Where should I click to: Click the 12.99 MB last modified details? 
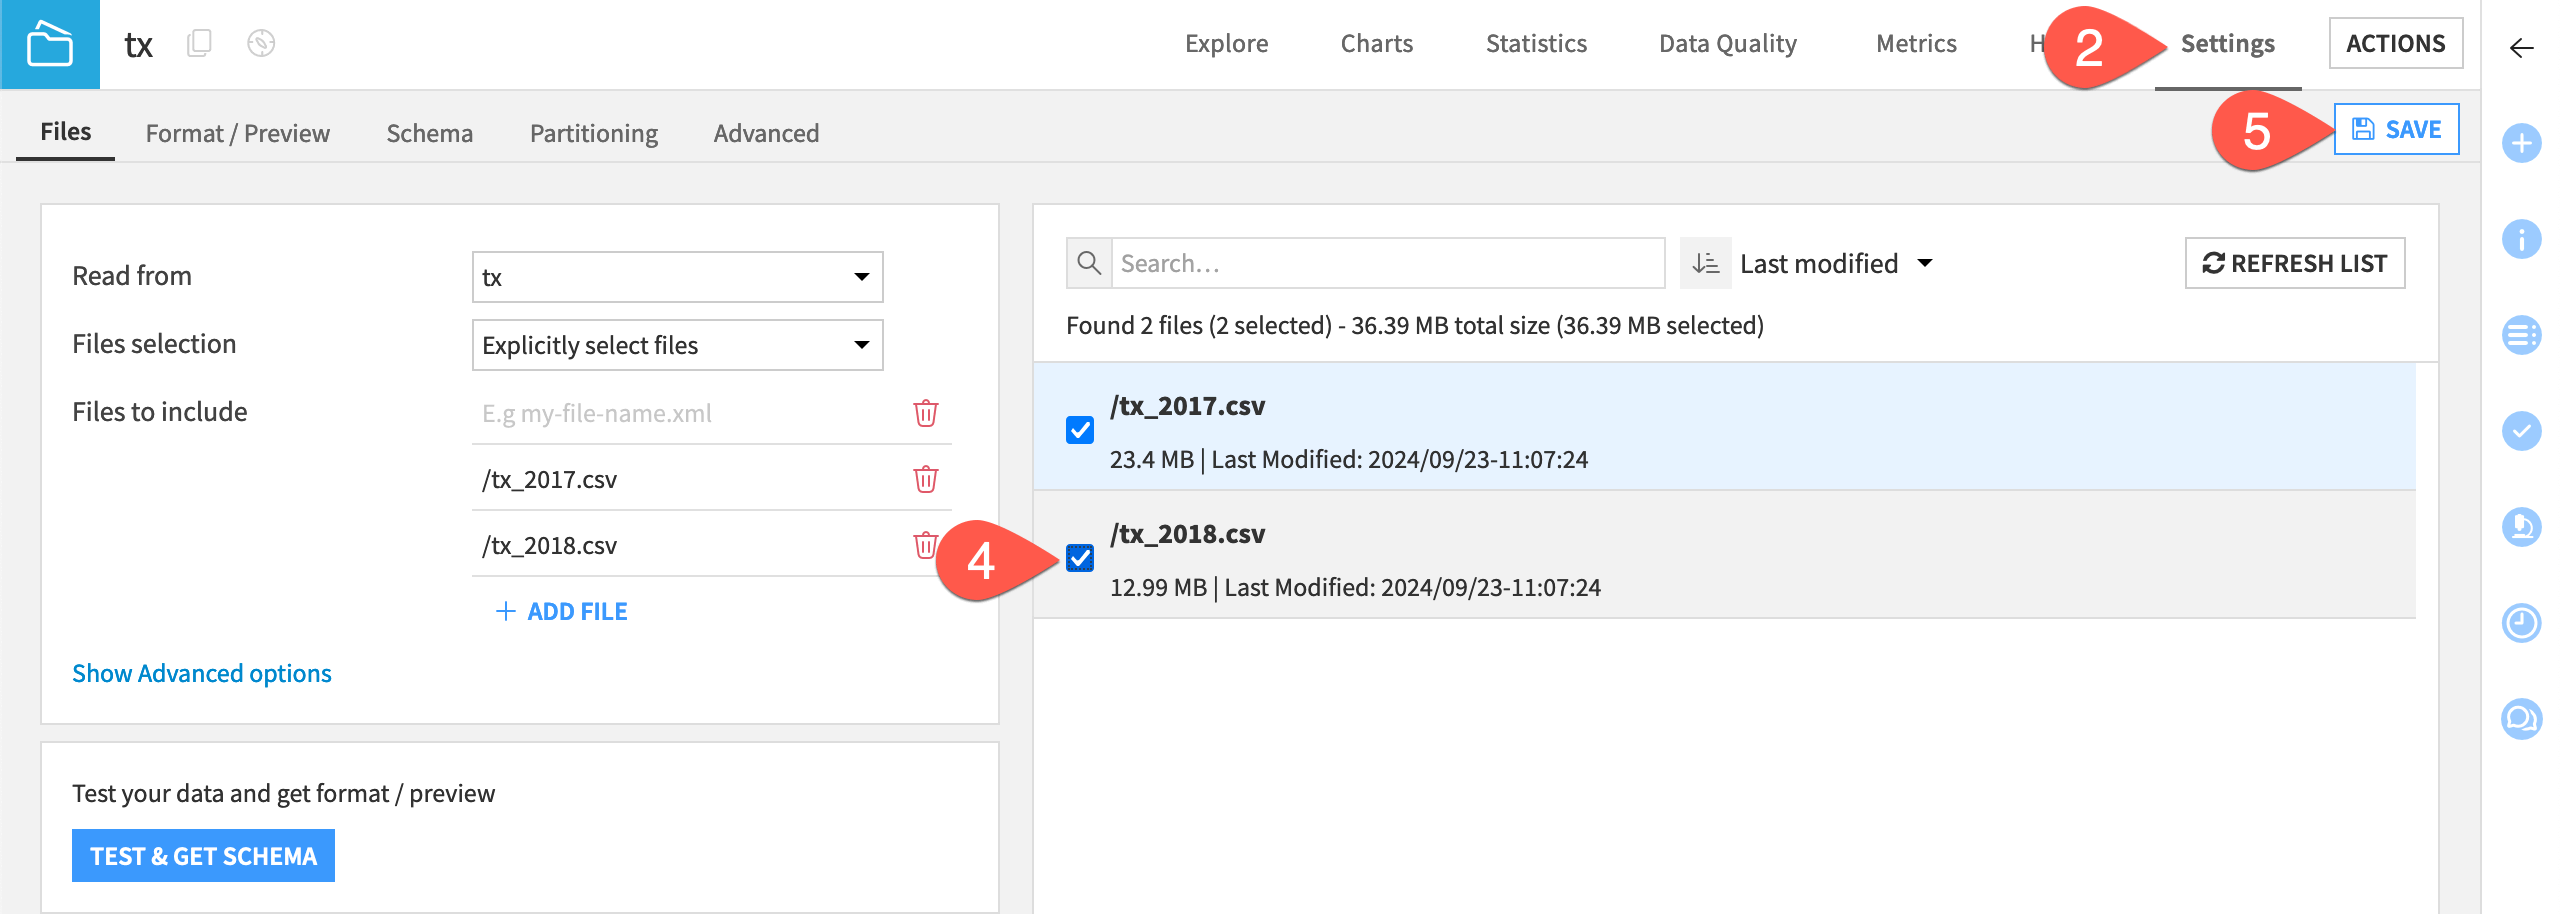point(1355,587)
